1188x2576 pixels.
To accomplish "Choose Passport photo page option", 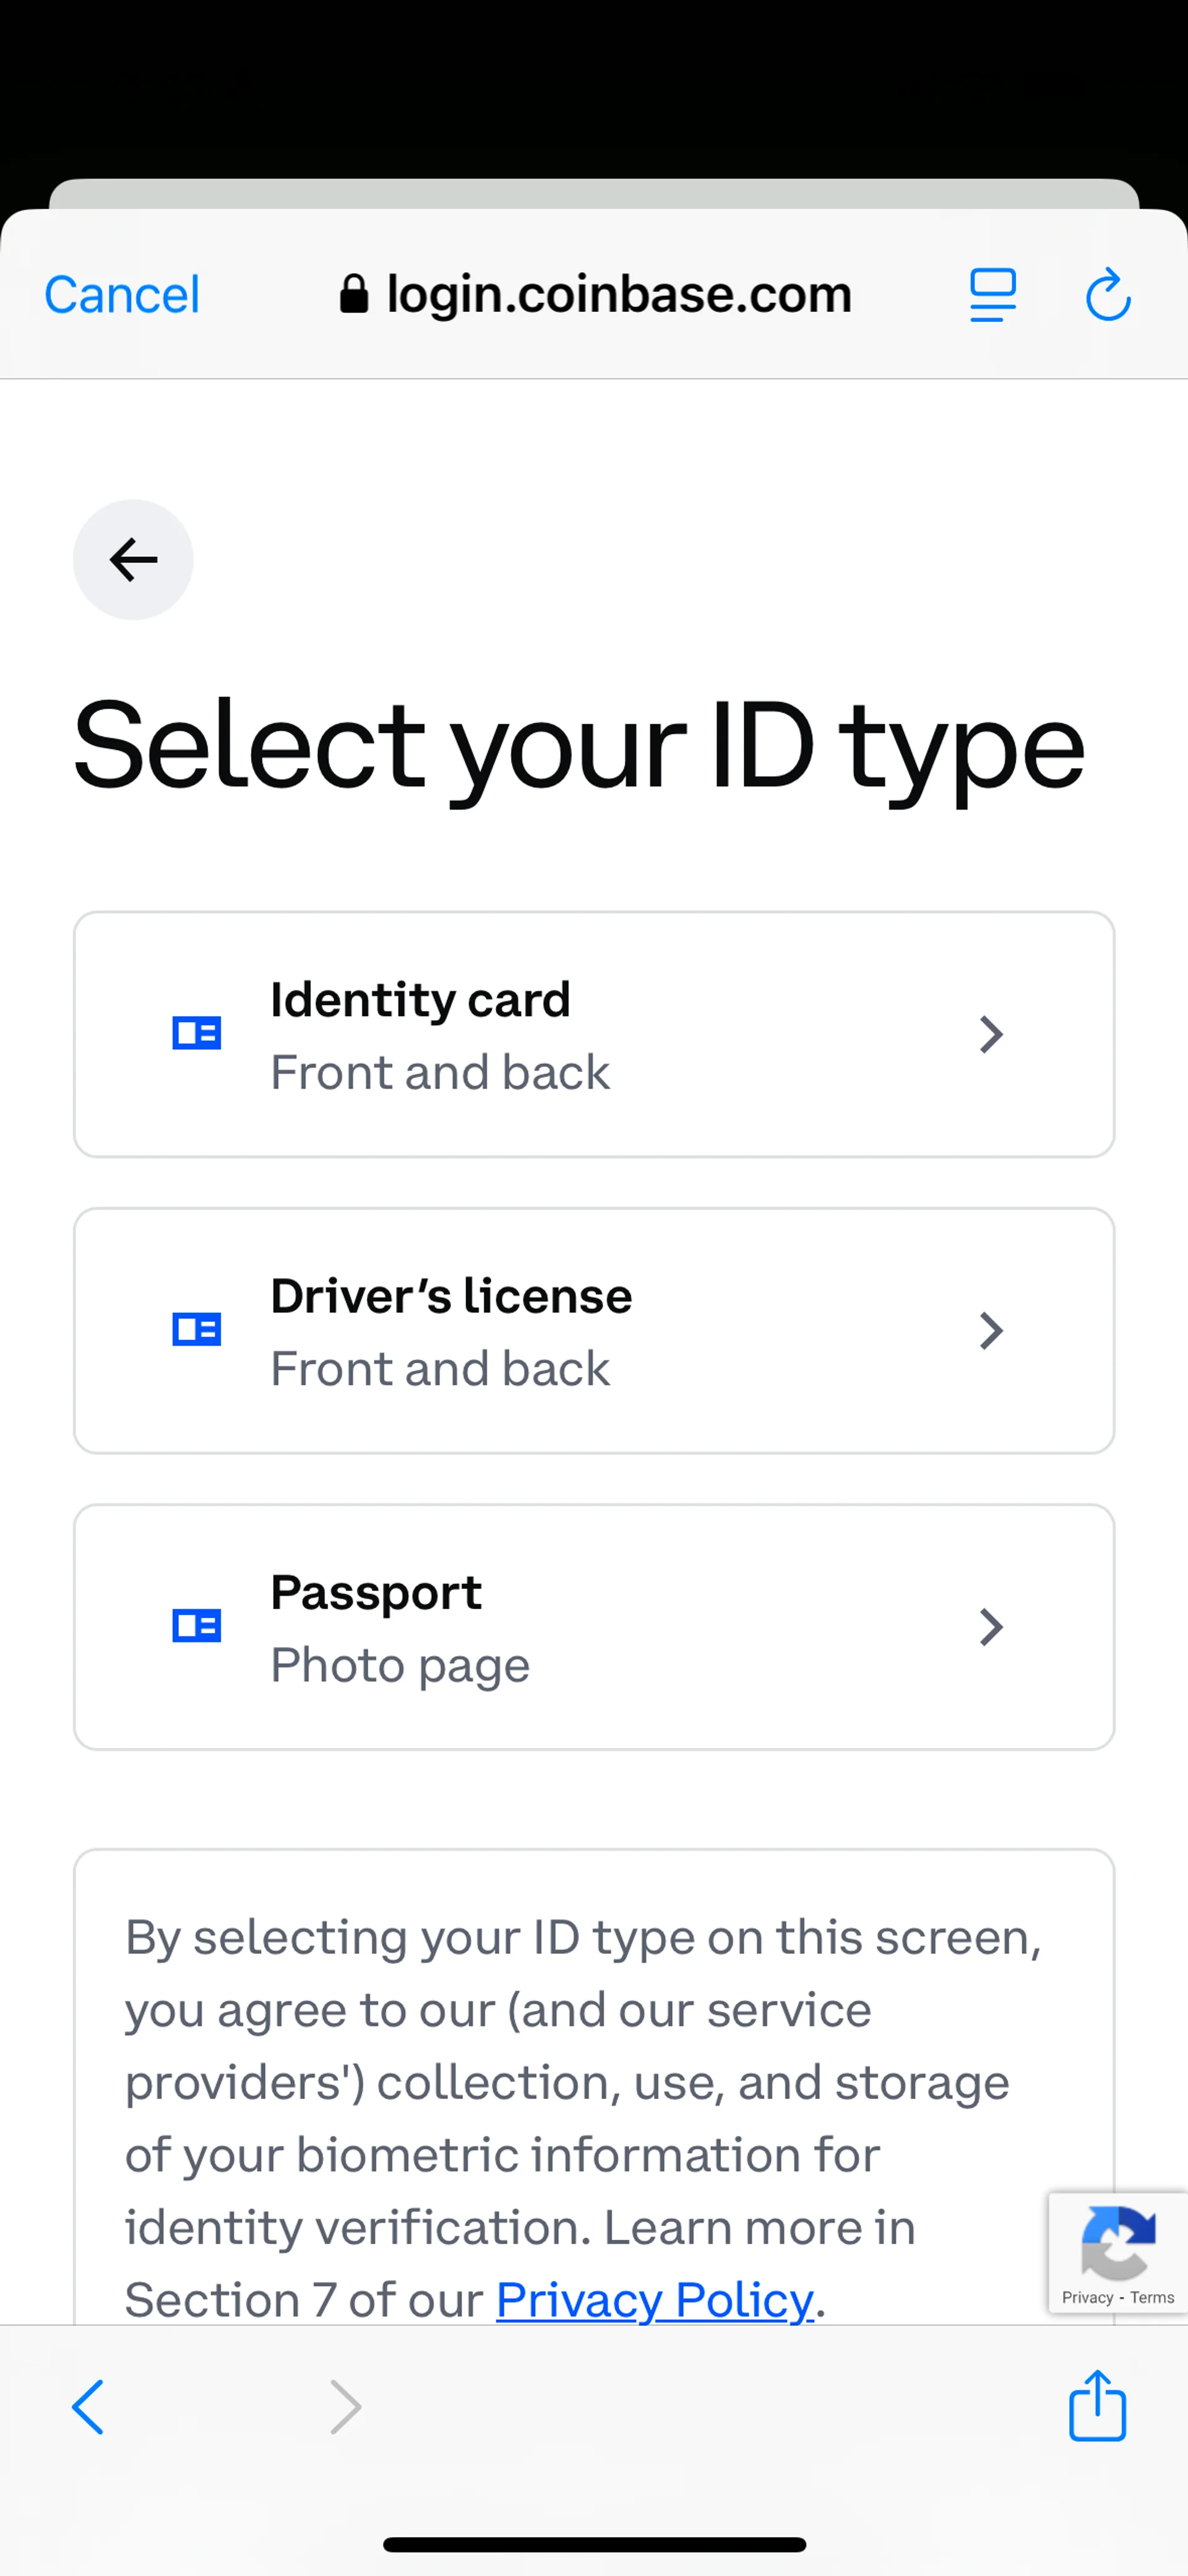I will click(x=594, y=1627).
